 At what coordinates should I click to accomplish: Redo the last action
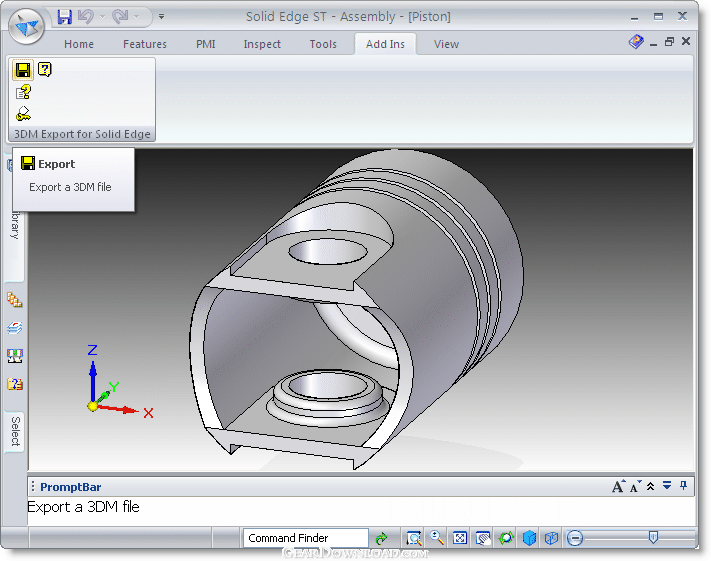pyautogui.click(x=120, y=17)
